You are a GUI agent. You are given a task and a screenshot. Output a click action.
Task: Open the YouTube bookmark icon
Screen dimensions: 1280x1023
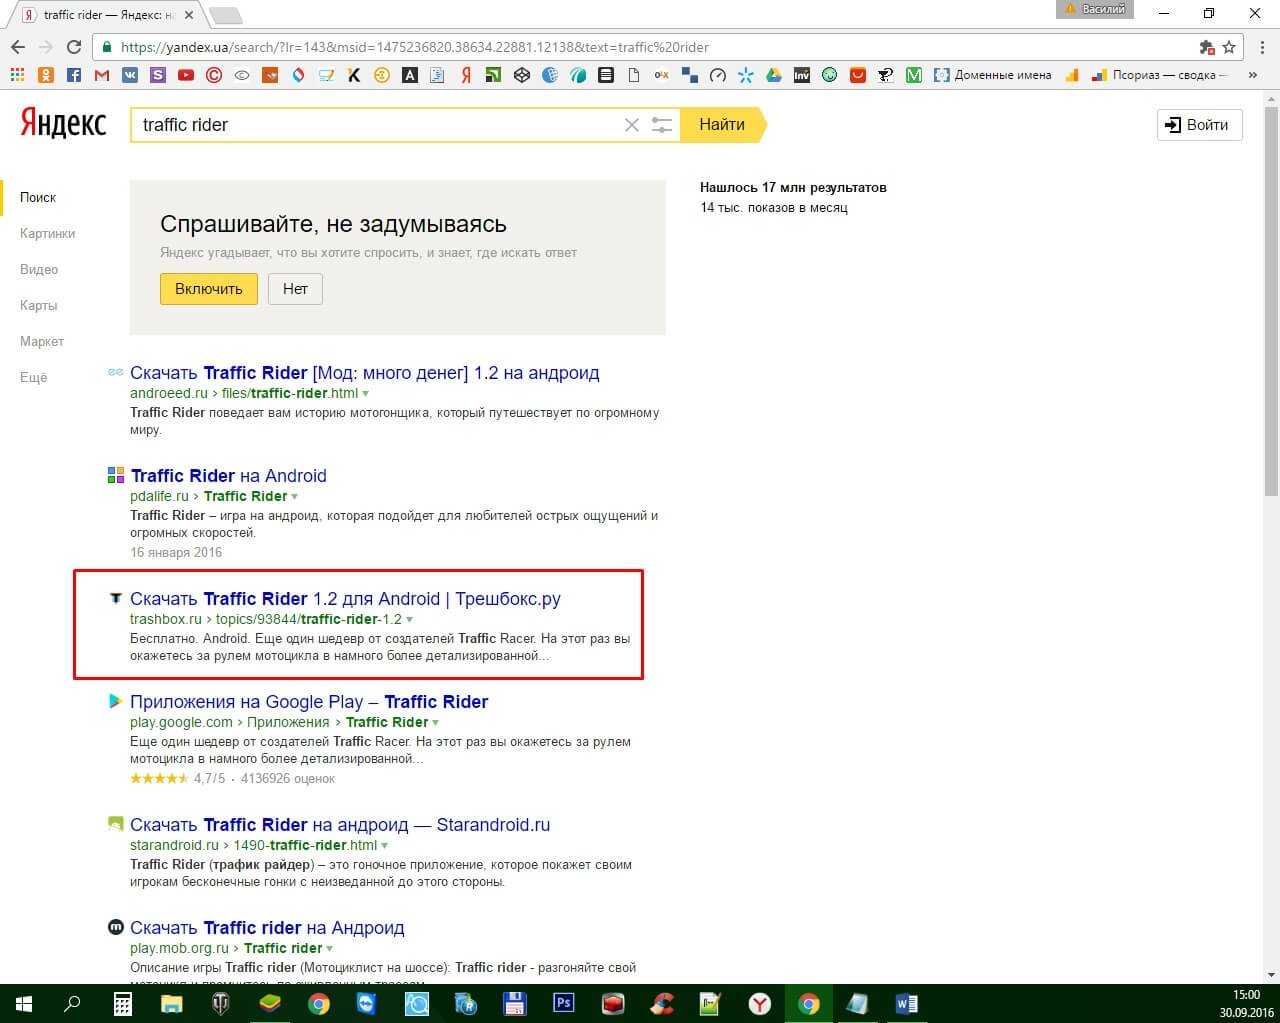point(186,75)
